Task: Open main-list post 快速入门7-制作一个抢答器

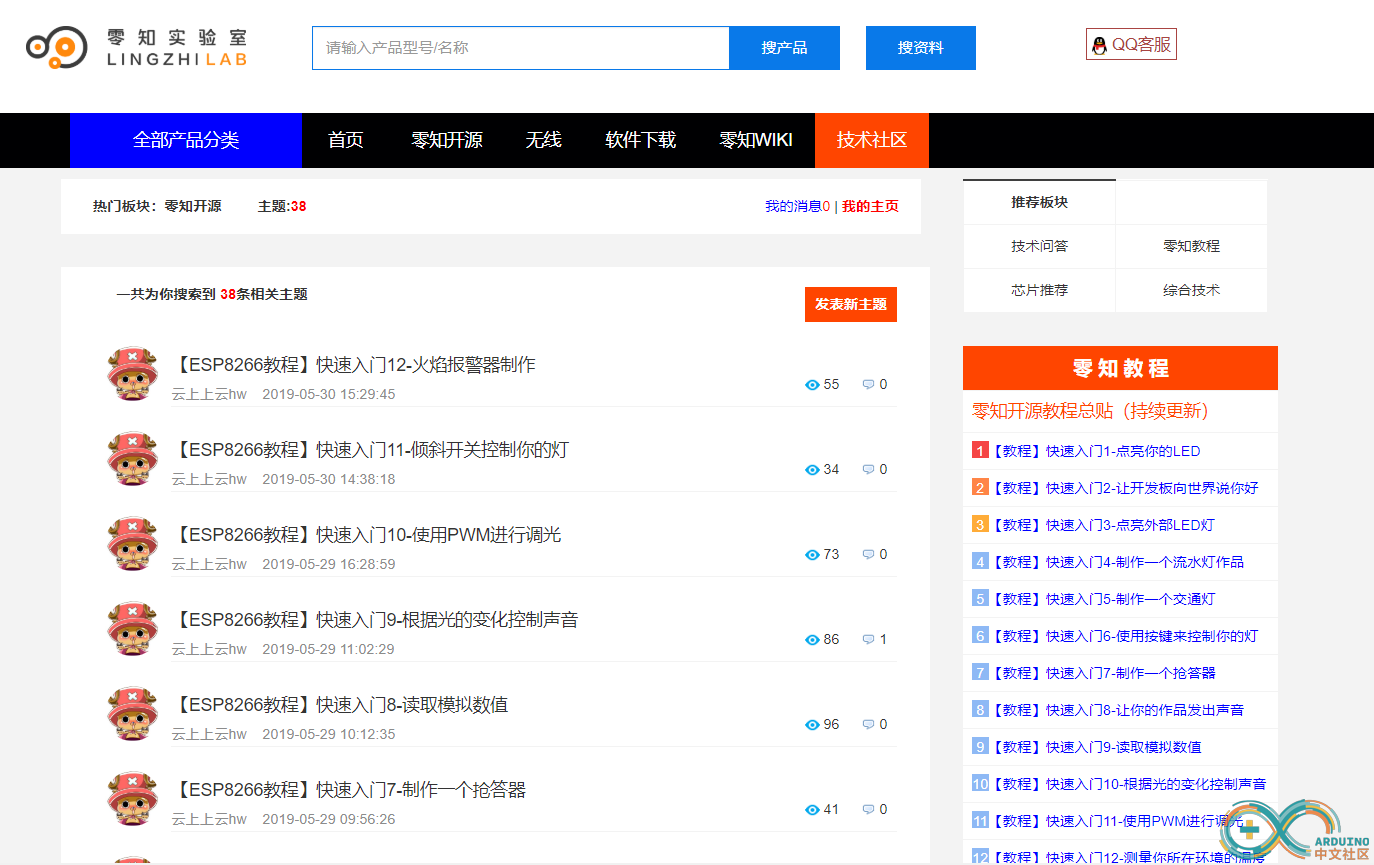Action: [349, 790]
